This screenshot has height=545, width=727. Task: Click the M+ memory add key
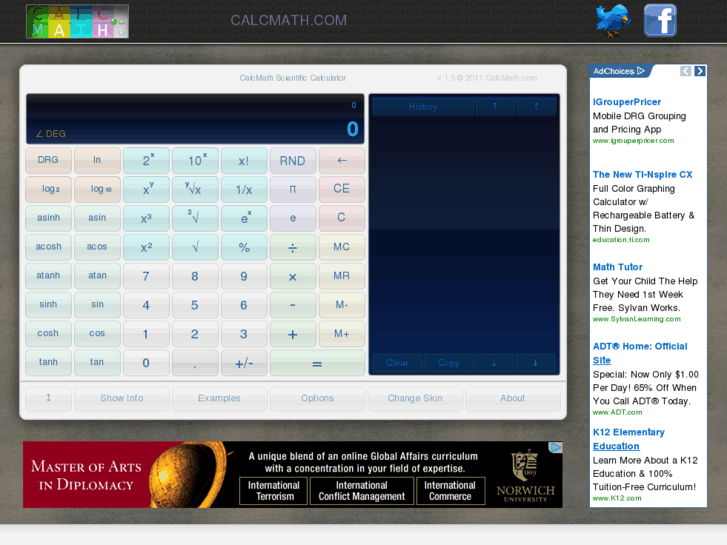click(342, 334)
